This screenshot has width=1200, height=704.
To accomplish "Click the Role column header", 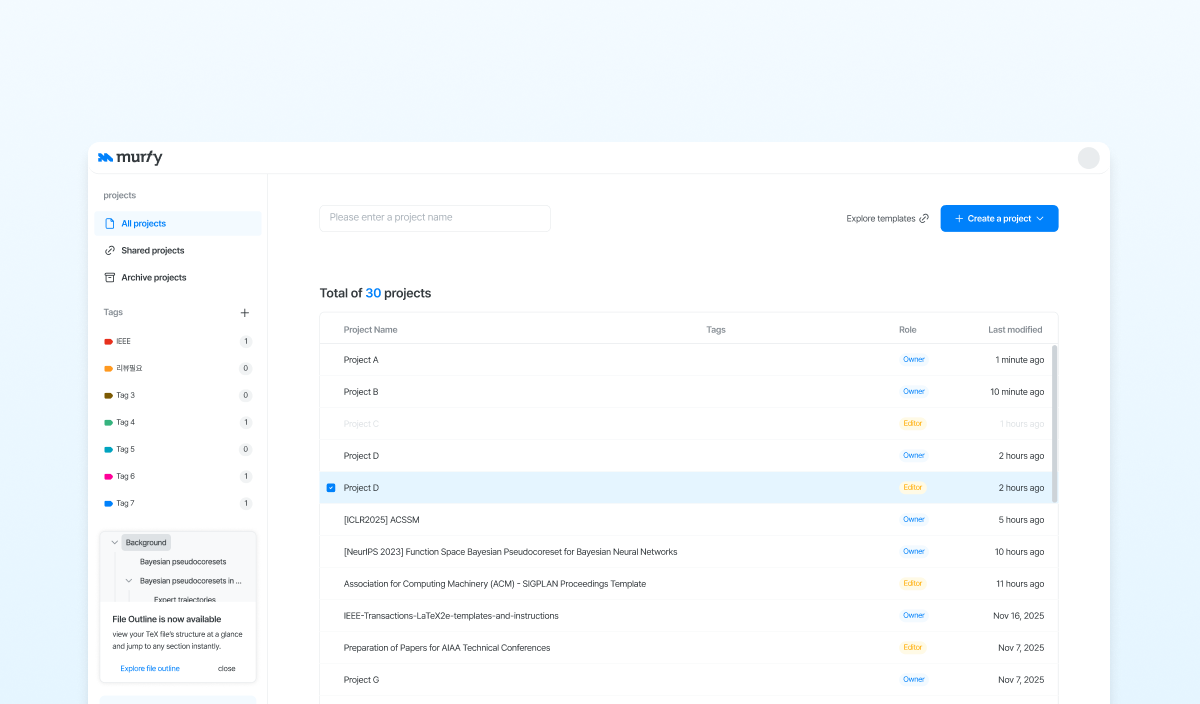I will [907, 330].
